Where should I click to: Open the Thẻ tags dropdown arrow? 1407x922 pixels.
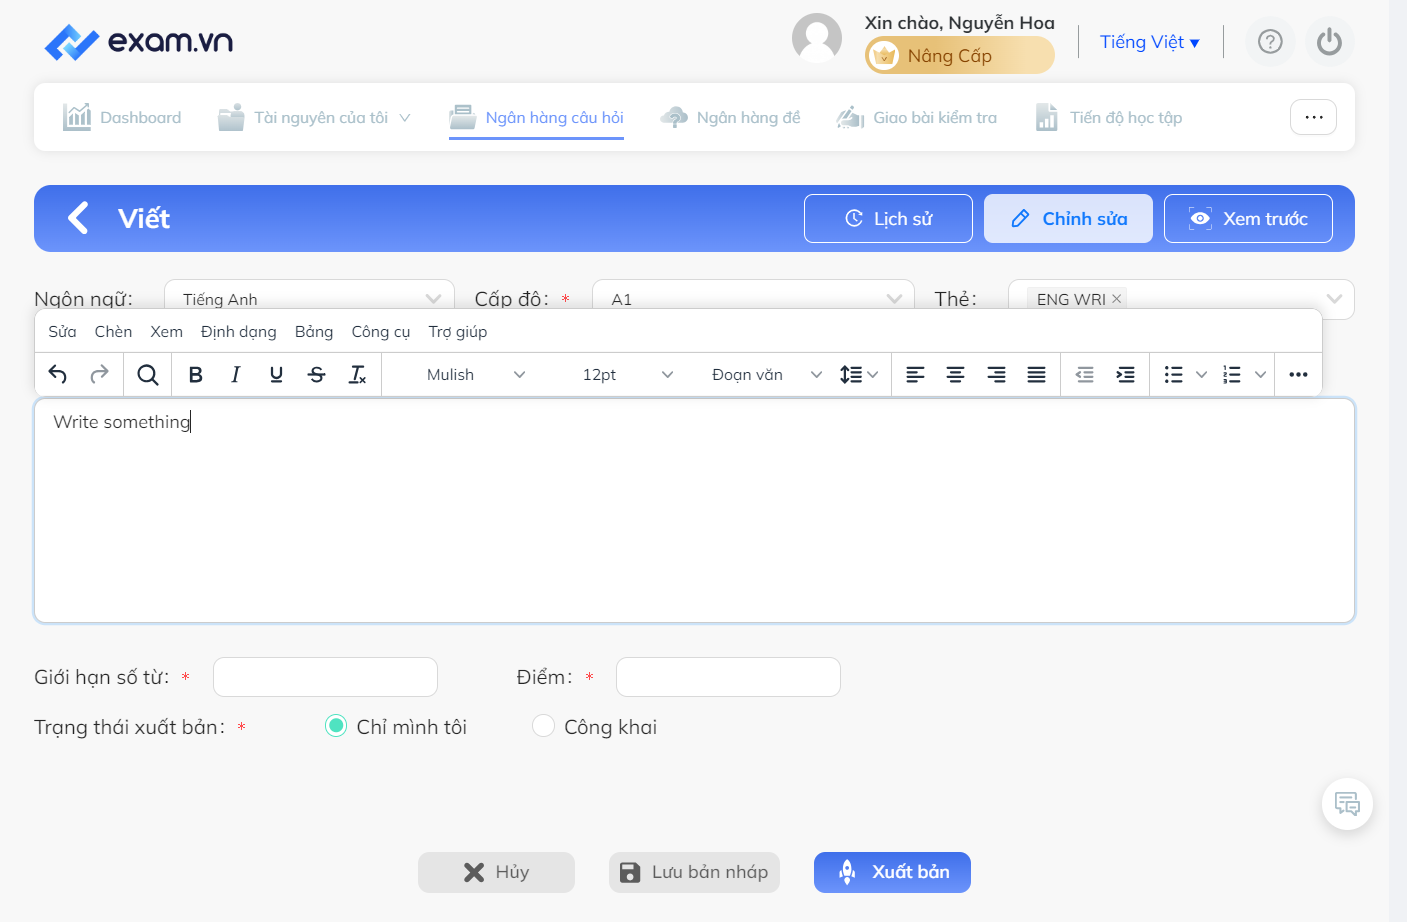(1334, 299)
